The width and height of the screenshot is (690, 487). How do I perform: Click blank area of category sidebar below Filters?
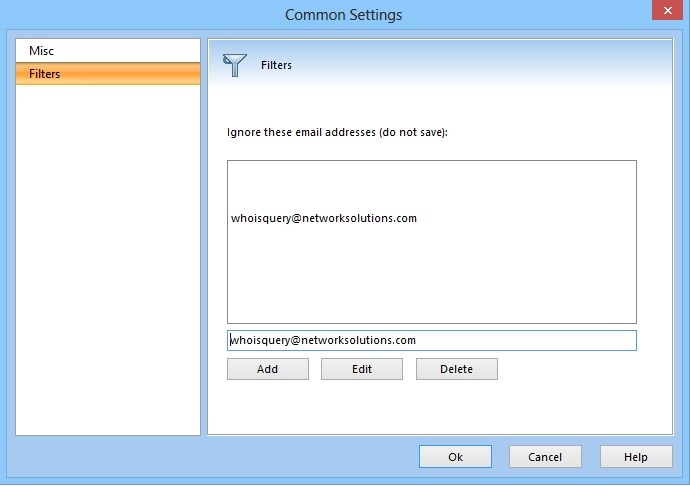point(108,260)
